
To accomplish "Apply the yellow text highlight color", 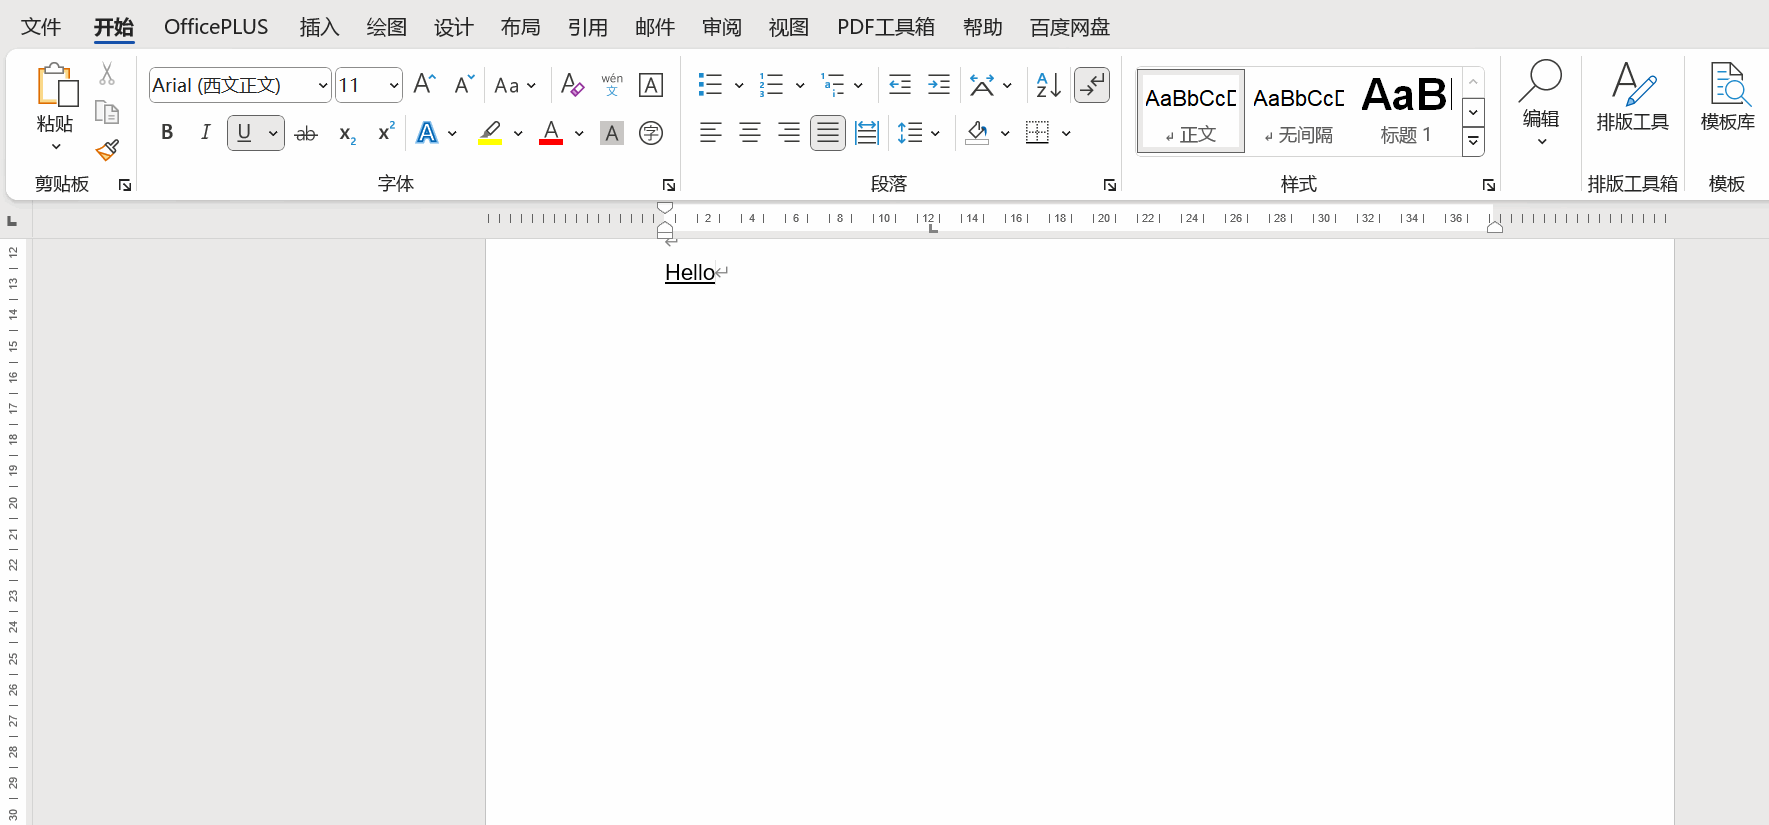I will [489, 133].
